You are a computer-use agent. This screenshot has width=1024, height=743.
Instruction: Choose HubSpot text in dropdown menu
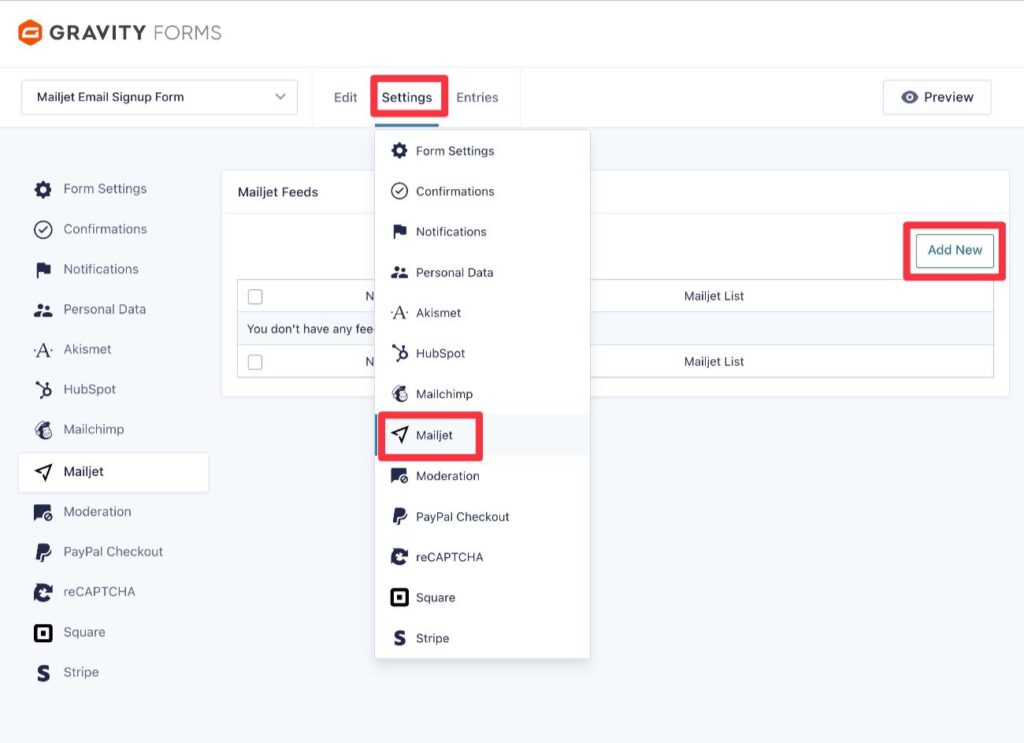(x=440, y=353)
